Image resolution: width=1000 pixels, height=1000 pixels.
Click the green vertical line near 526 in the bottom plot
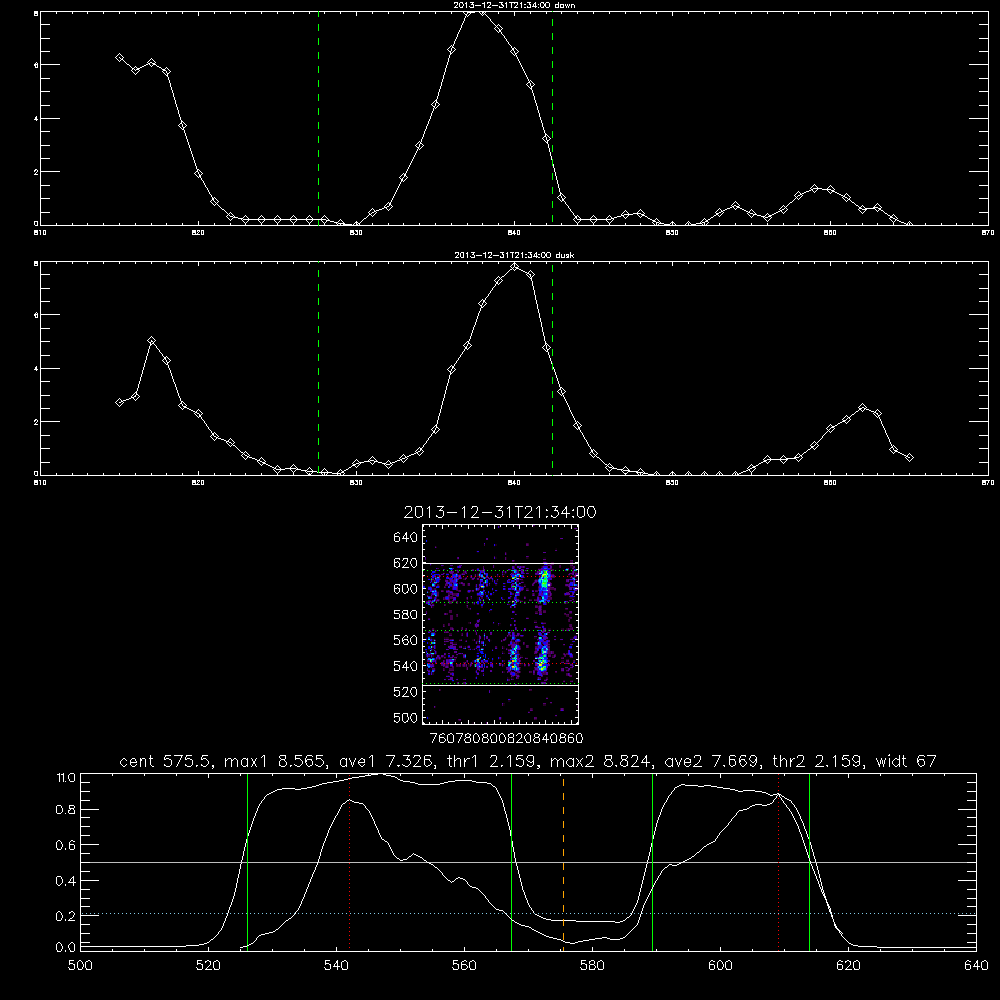(247, 861)
